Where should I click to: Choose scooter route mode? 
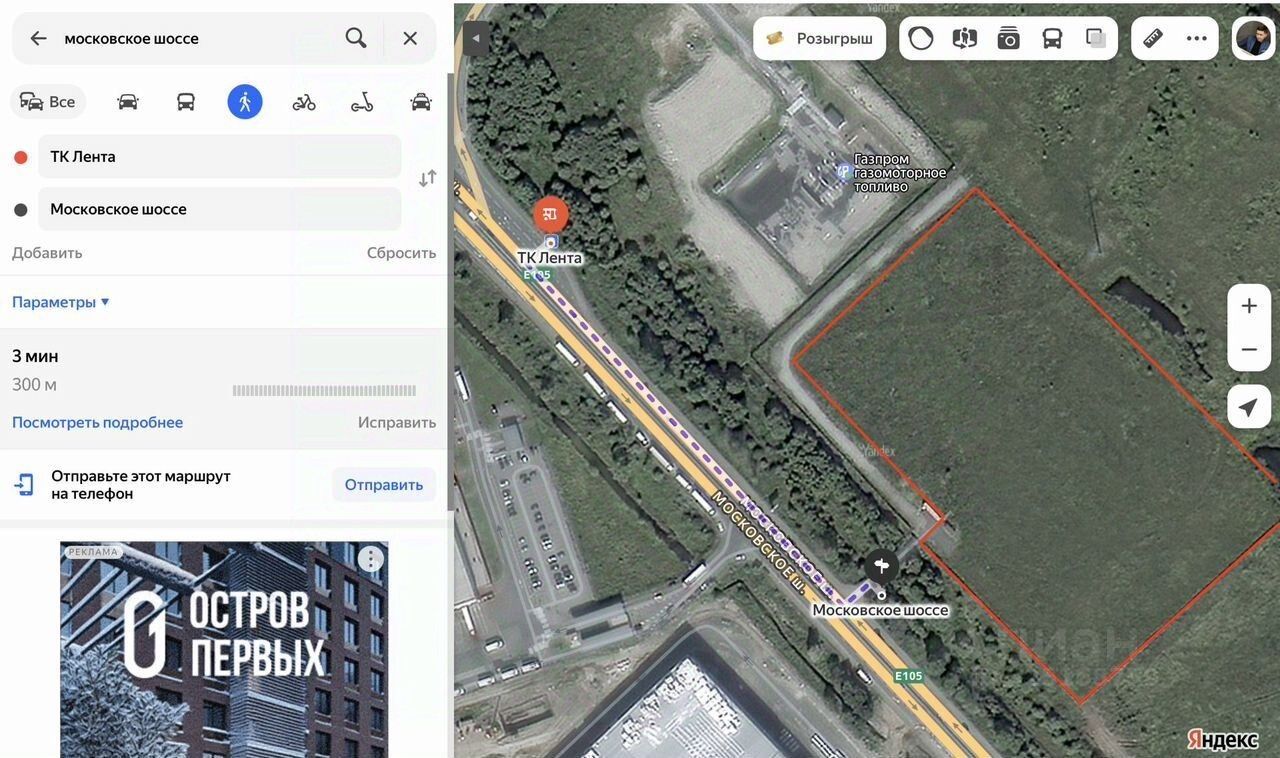[x=362, y=101]
